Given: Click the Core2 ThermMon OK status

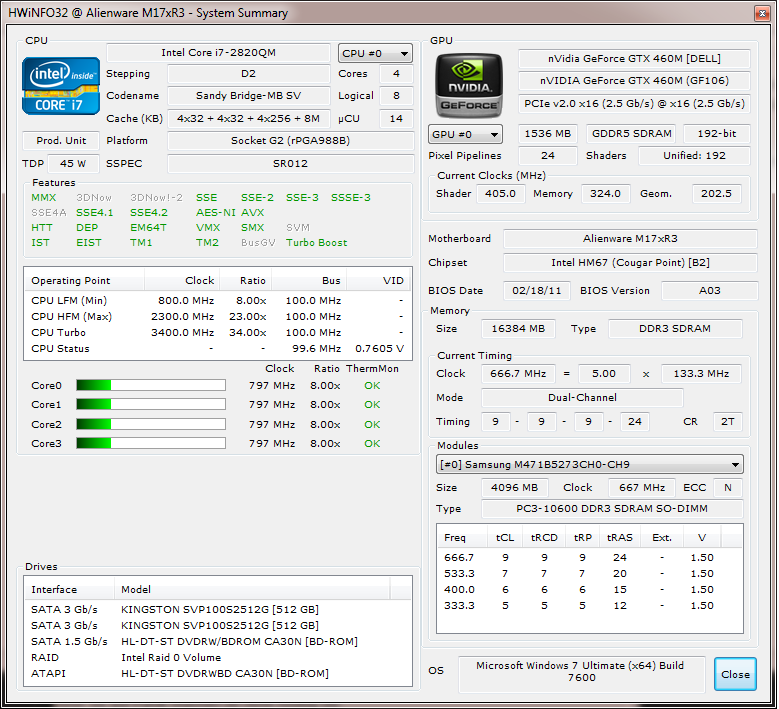Looking at the screenshot, I should click(x=372, y=424).
